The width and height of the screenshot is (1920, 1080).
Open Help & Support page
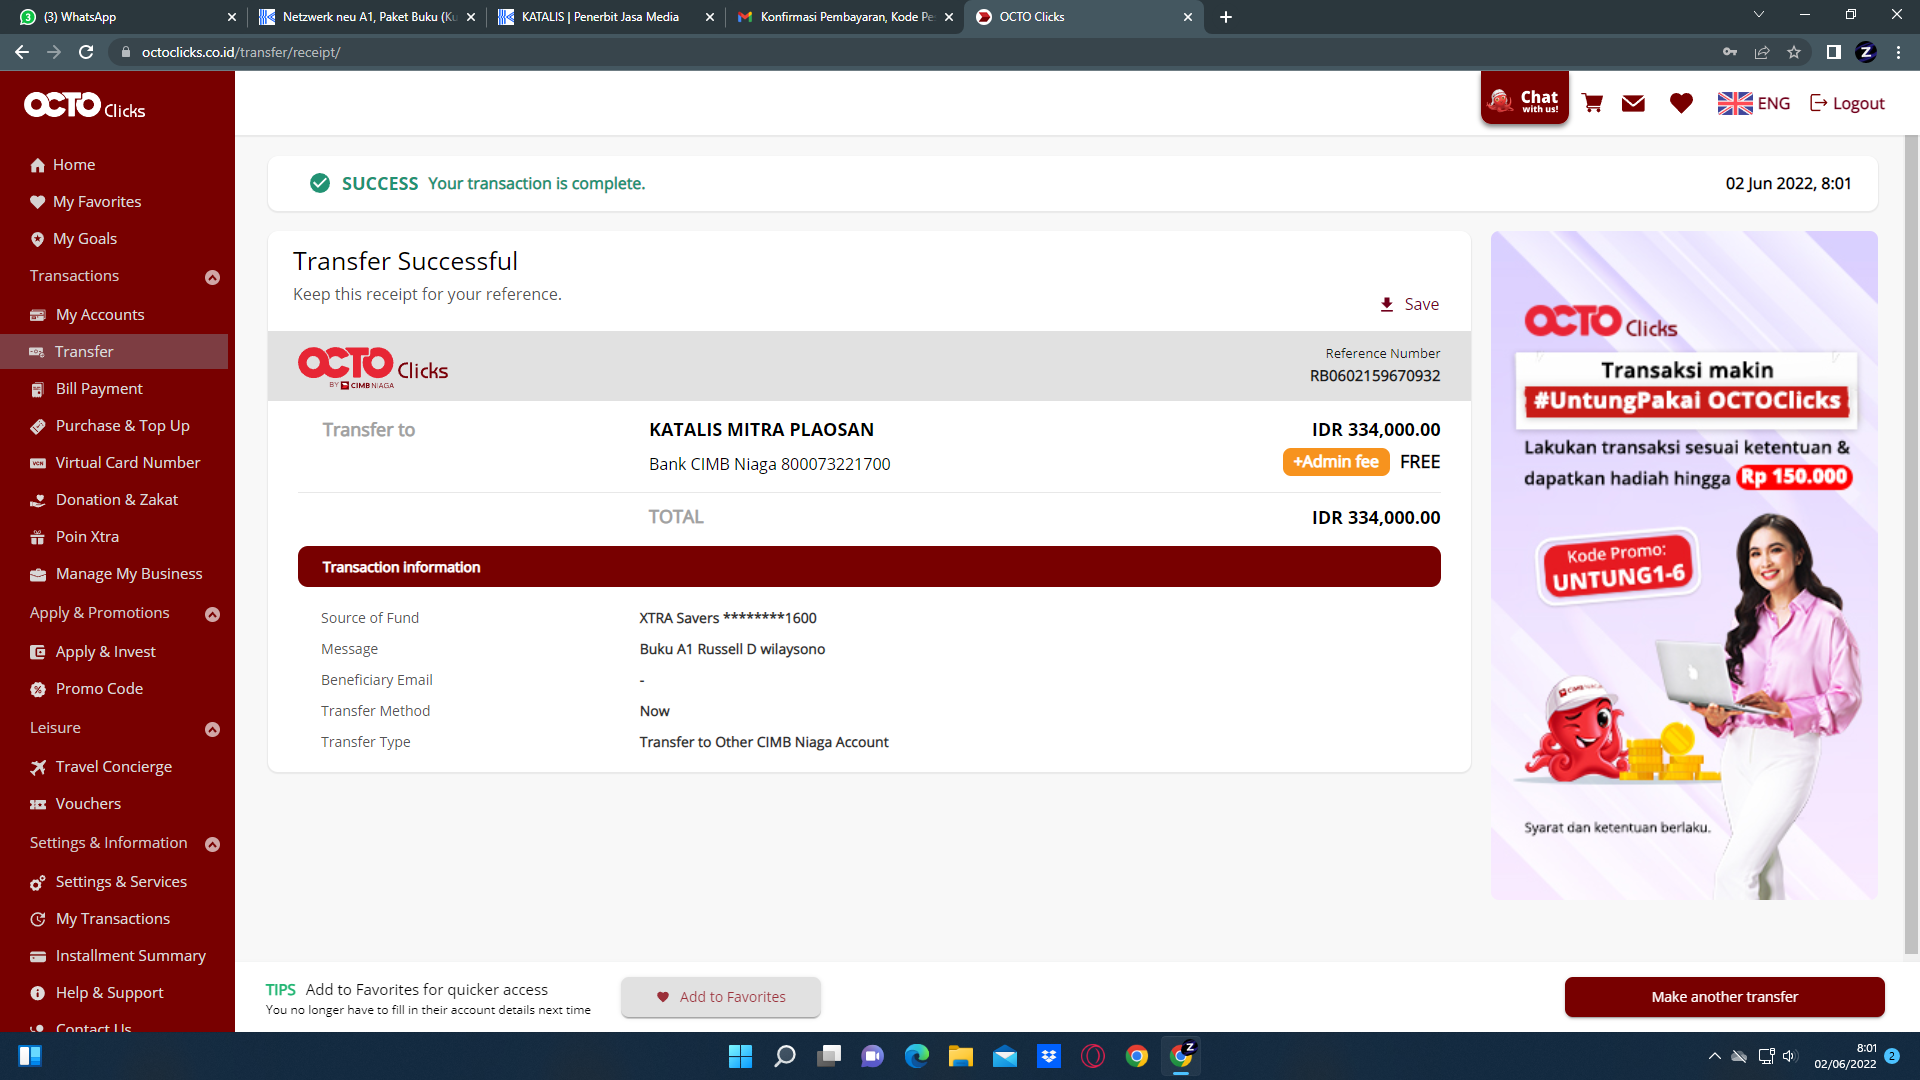click(x=97, y=992)
